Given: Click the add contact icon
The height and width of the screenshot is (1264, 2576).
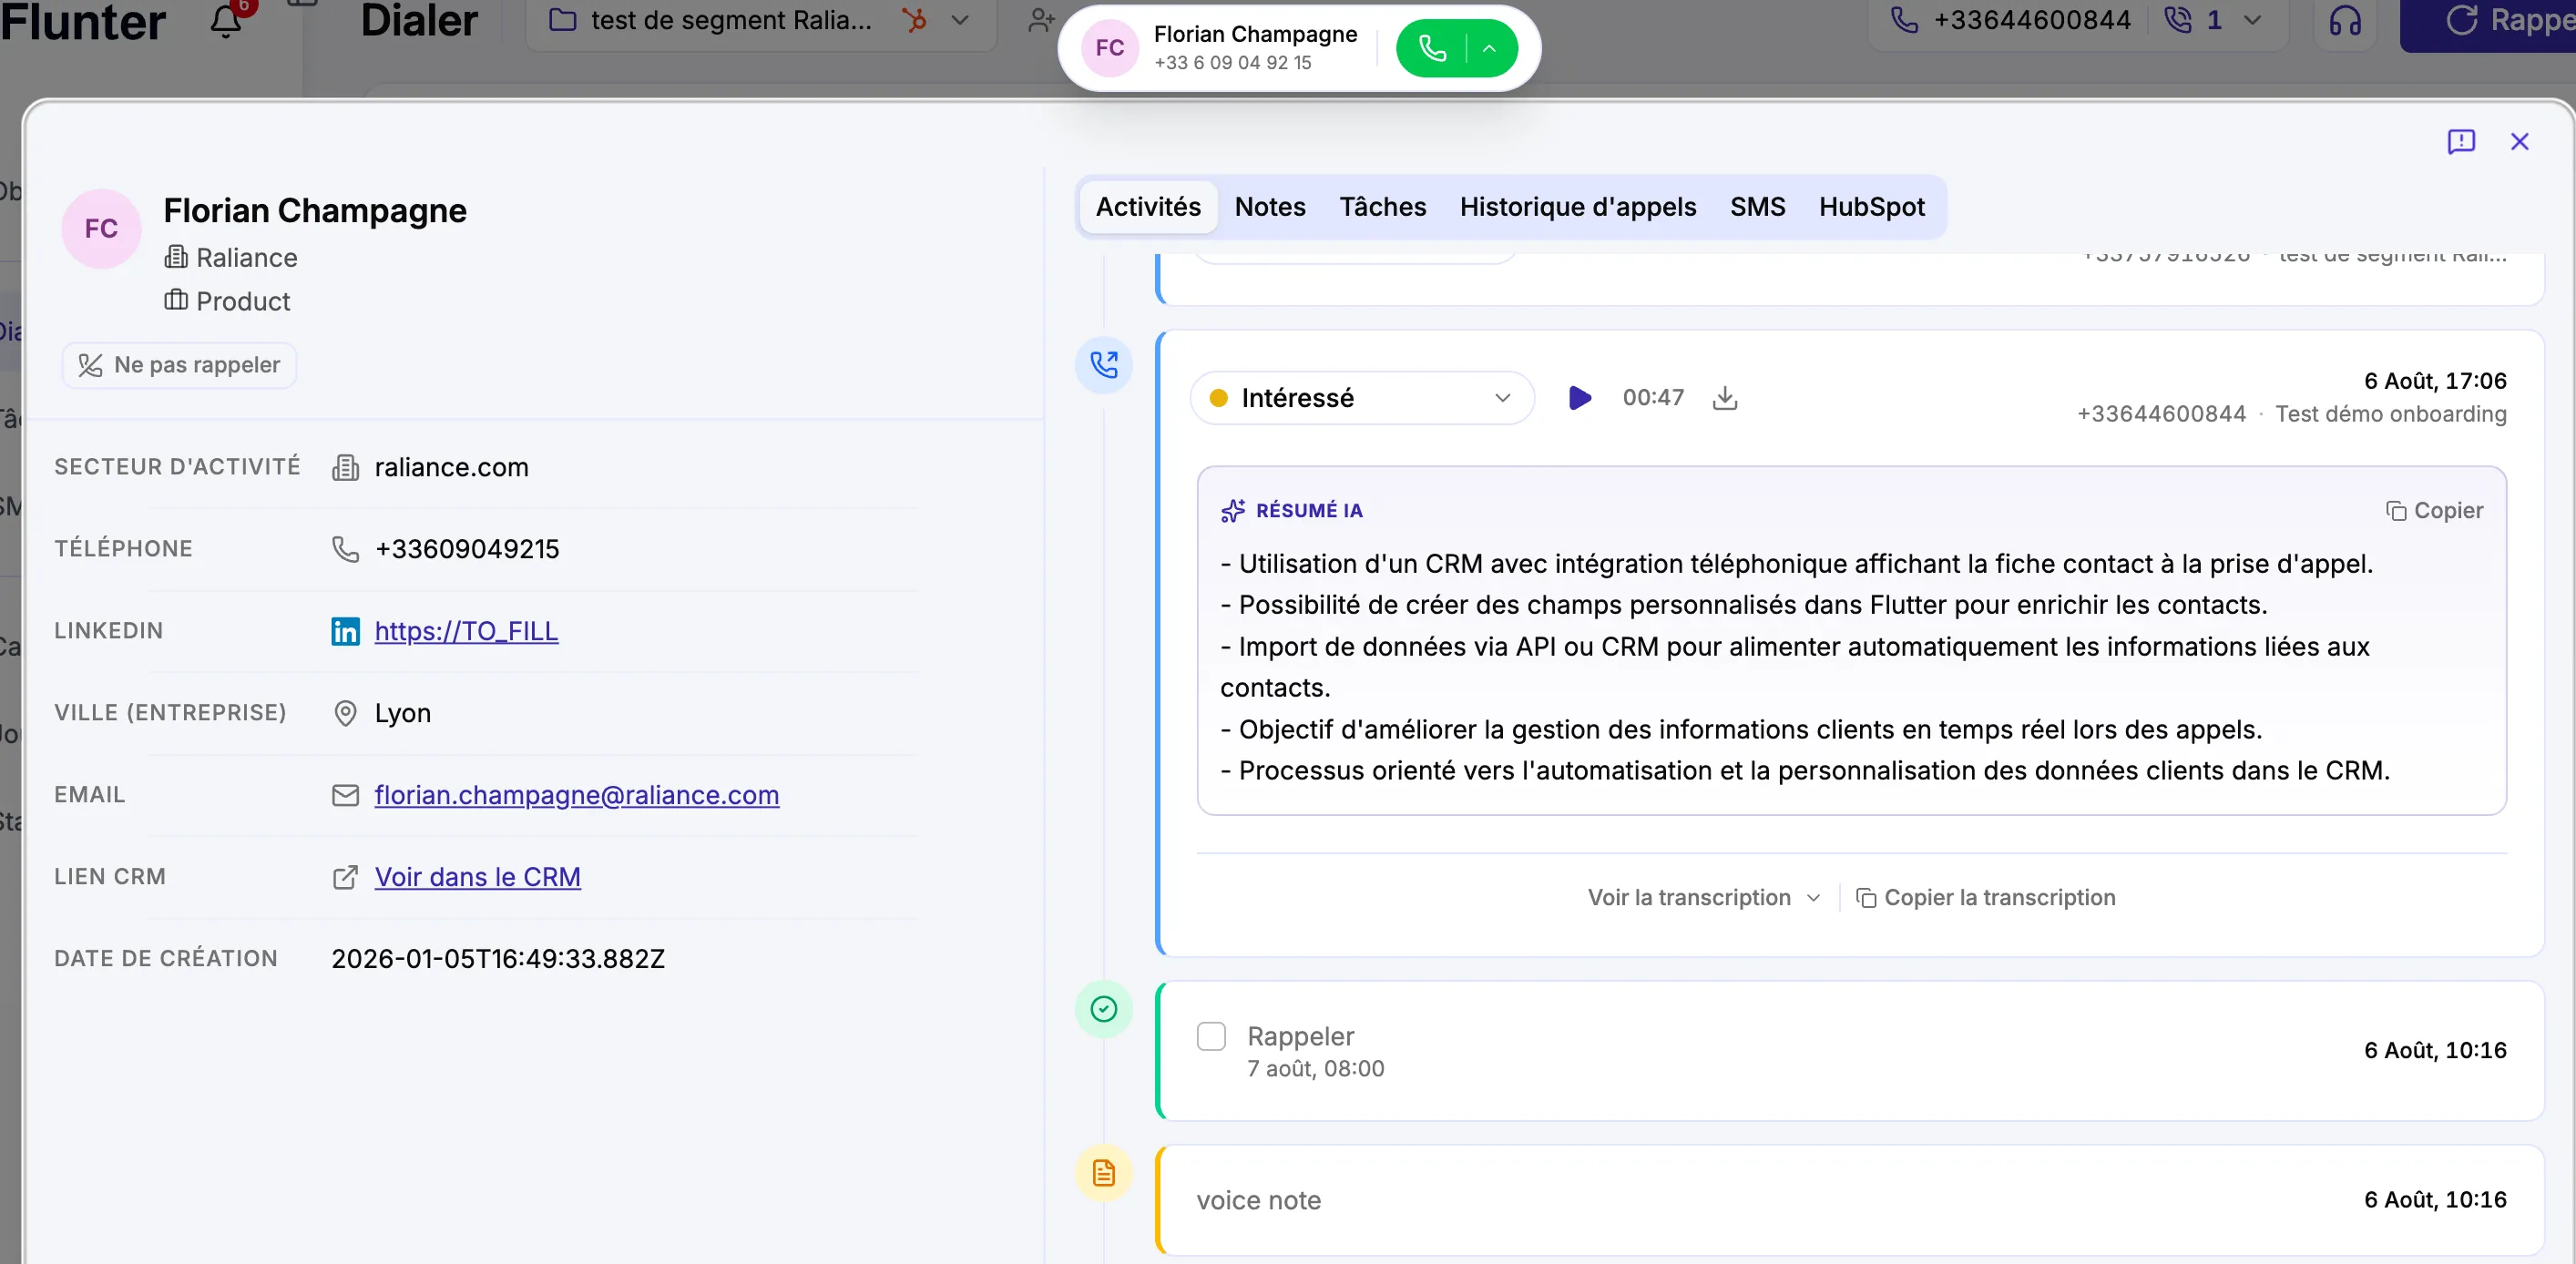Looking at the screenshot, I should coord(1041,20).
